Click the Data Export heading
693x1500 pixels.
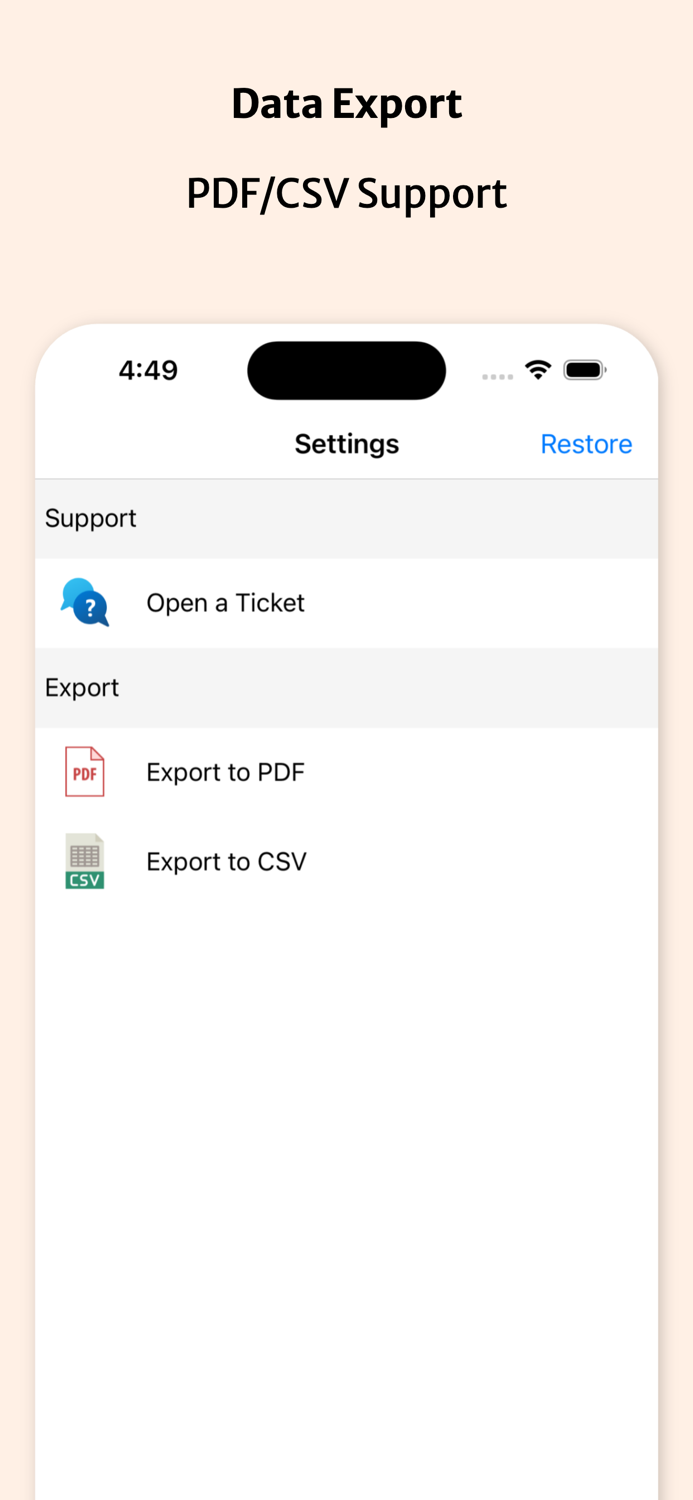pos(346,103)
